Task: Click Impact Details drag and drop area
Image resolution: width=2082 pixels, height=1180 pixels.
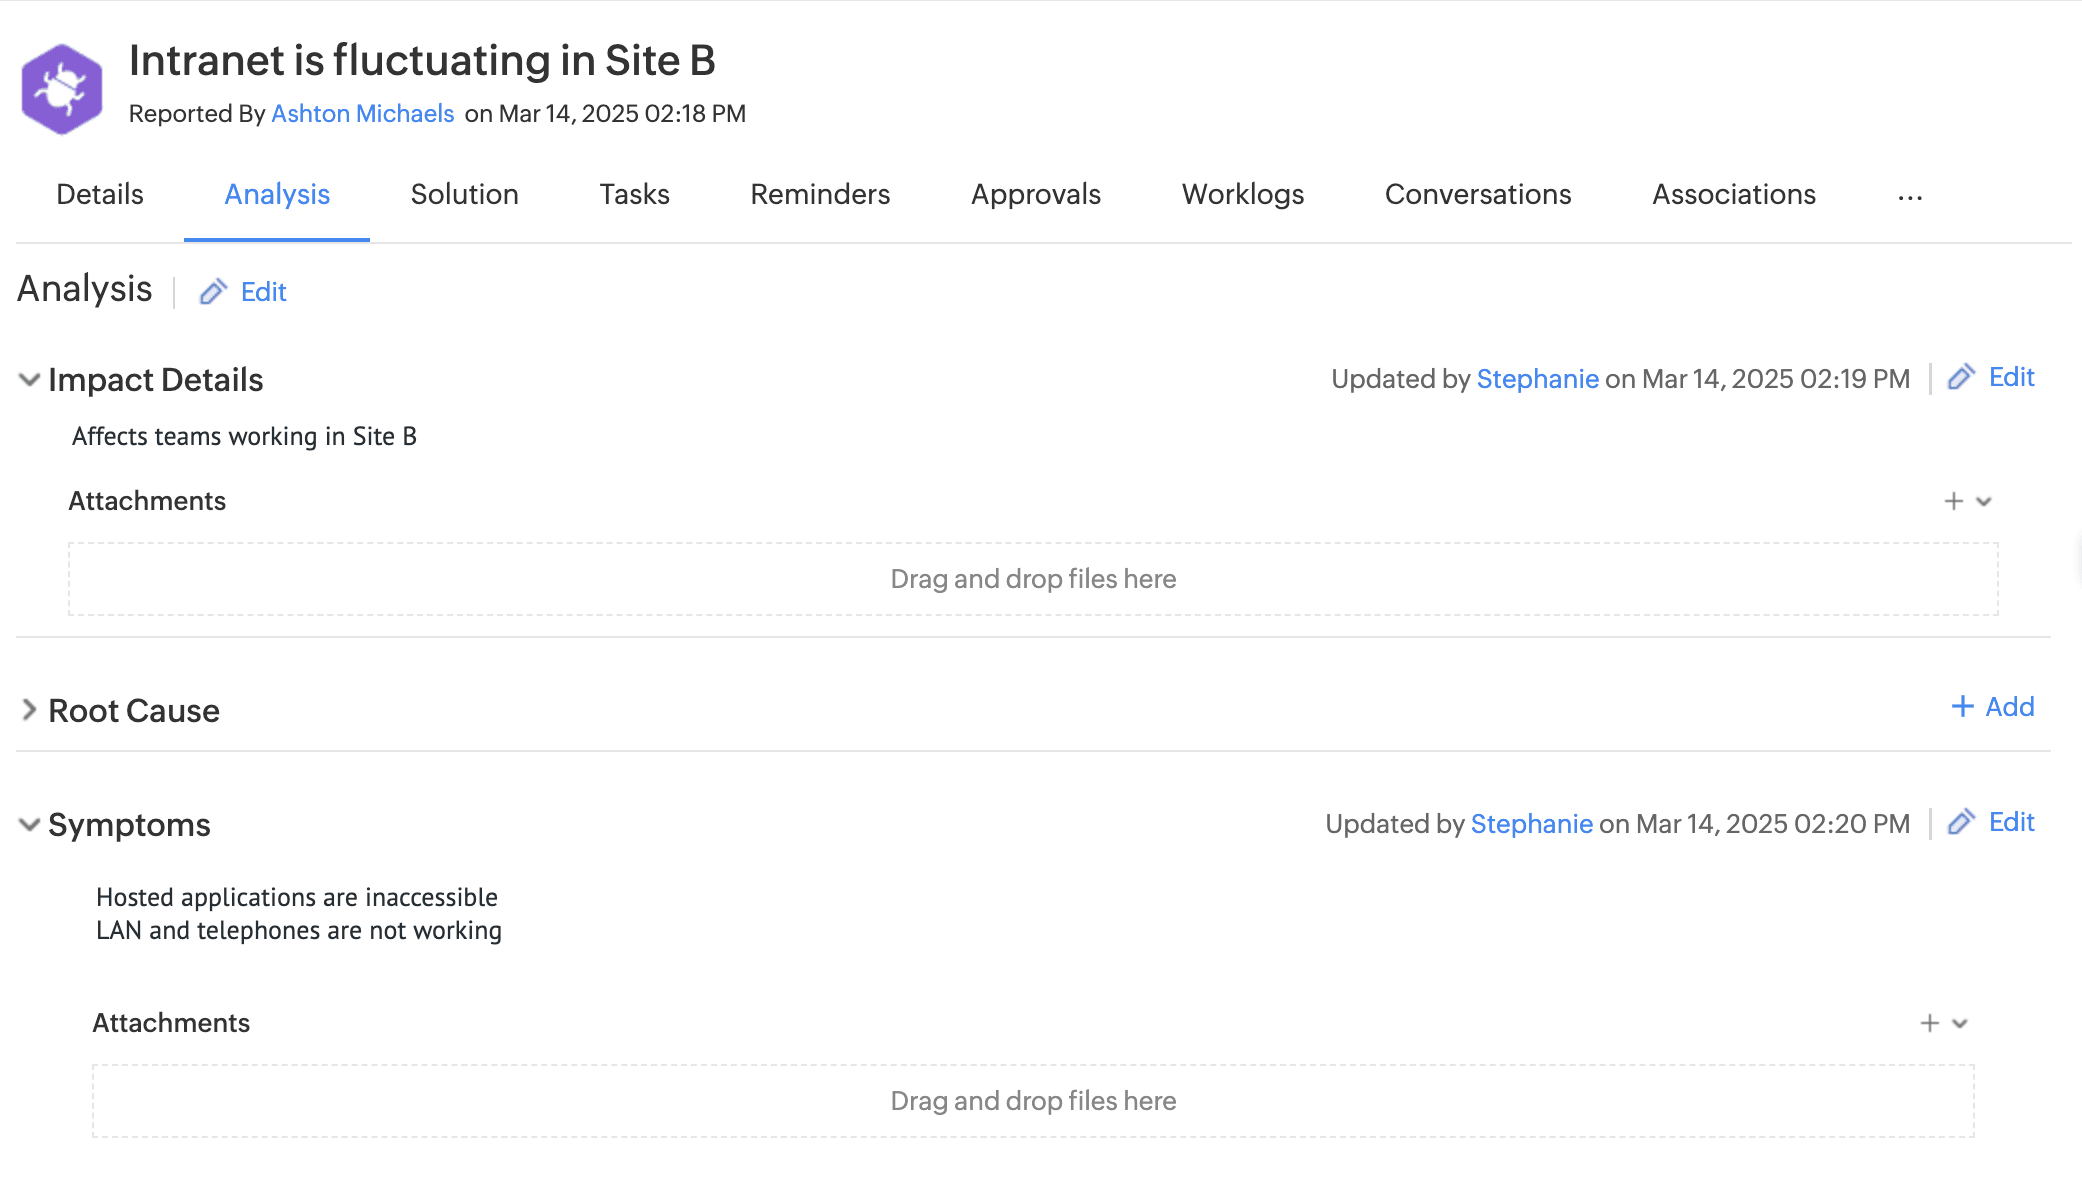Action: pyautogui.click(x=1032, y=579)
